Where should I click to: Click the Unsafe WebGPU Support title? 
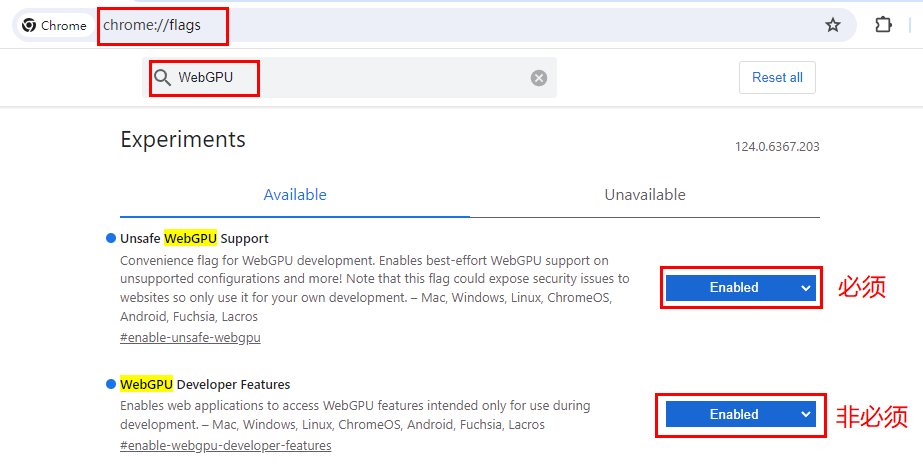(194, 238)
